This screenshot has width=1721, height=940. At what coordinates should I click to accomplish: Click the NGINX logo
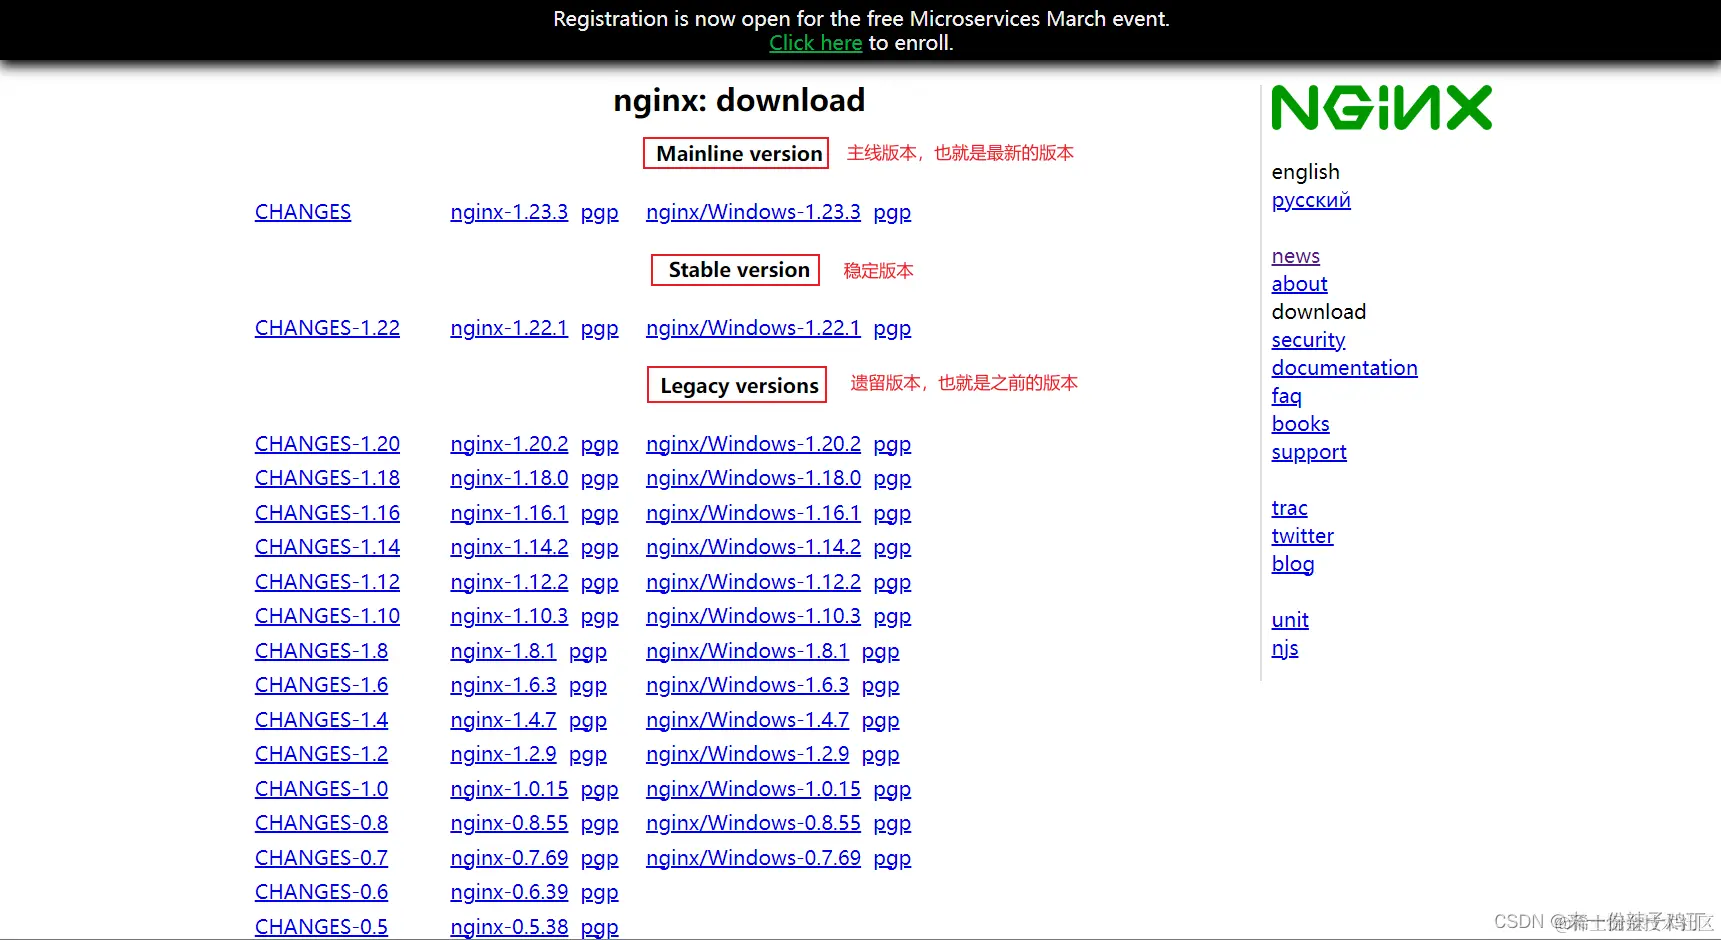(x=1381, y=108)
